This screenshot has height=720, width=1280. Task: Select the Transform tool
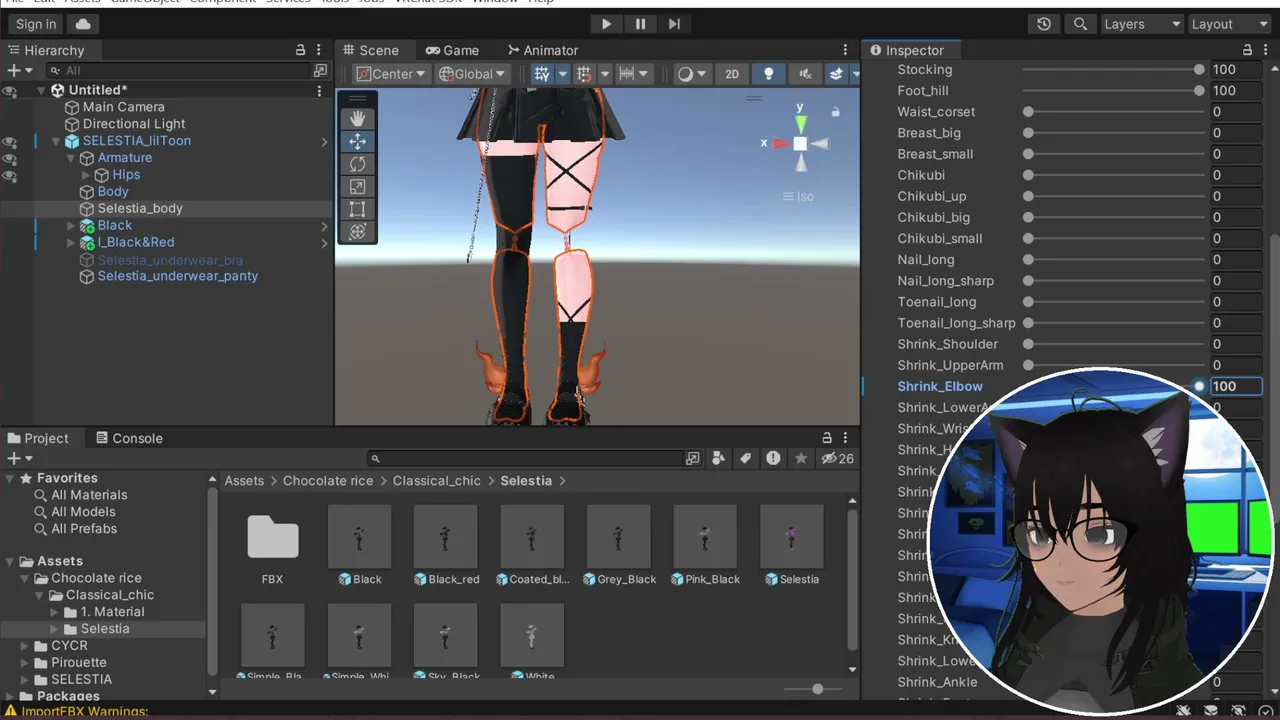[357, 232]
